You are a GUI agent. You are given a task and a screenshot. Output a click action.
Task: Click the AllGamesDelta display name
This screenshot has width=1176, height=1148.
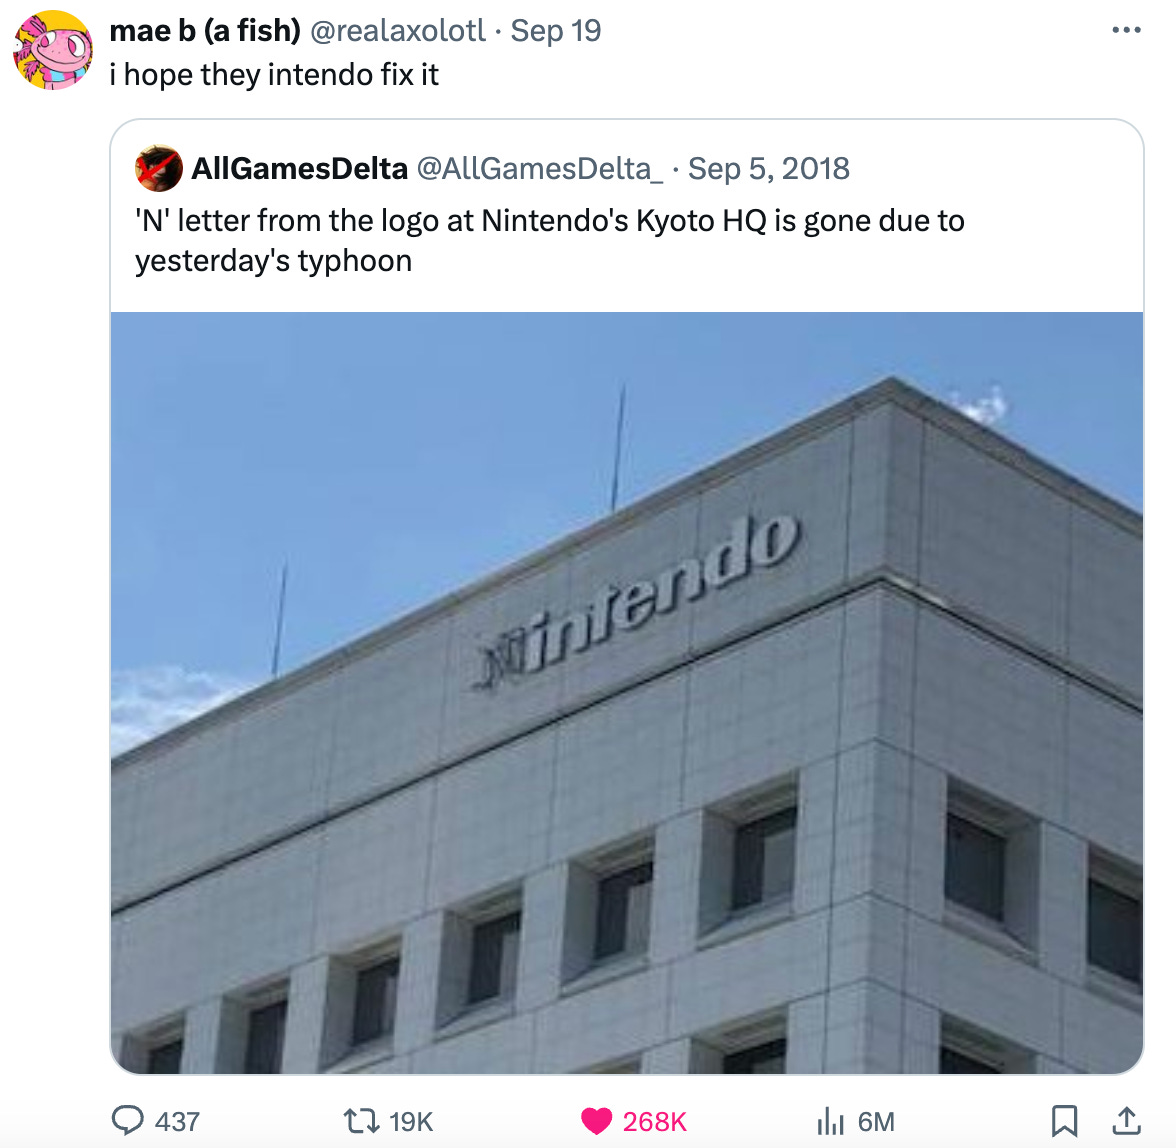299,169
